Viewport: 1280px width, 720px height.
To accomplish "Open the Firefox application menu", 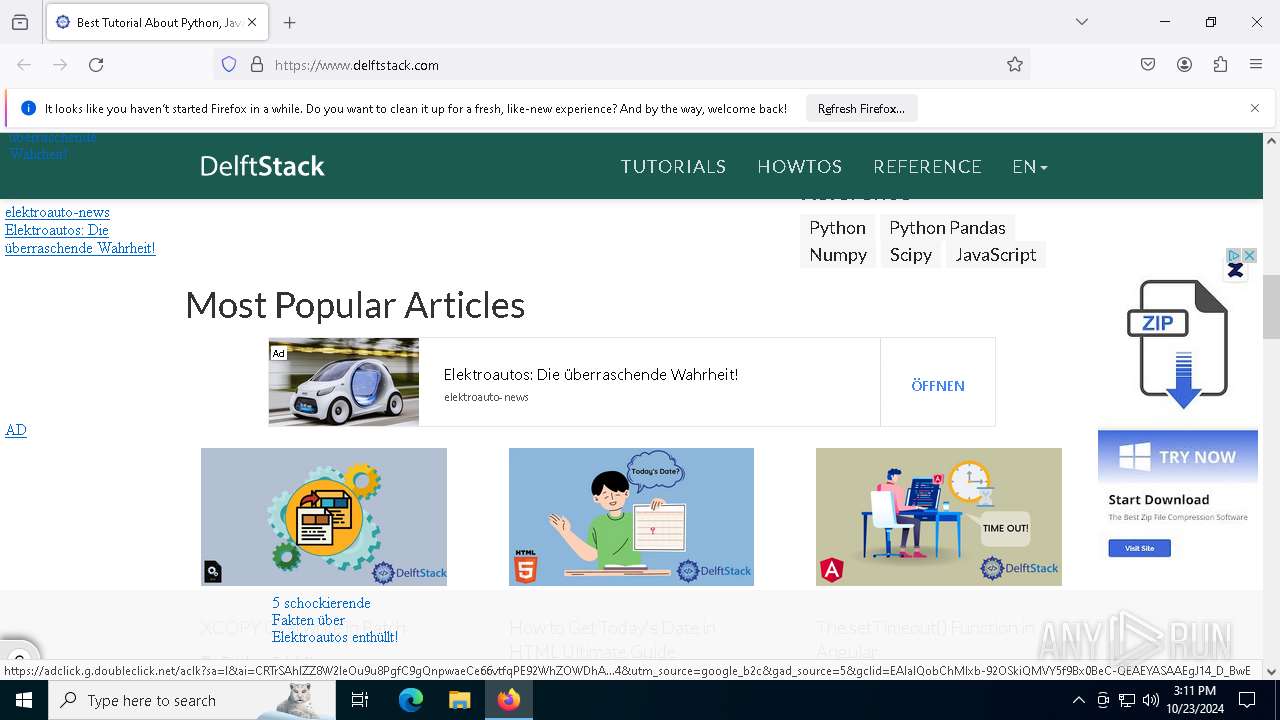I will point(1256,65).
